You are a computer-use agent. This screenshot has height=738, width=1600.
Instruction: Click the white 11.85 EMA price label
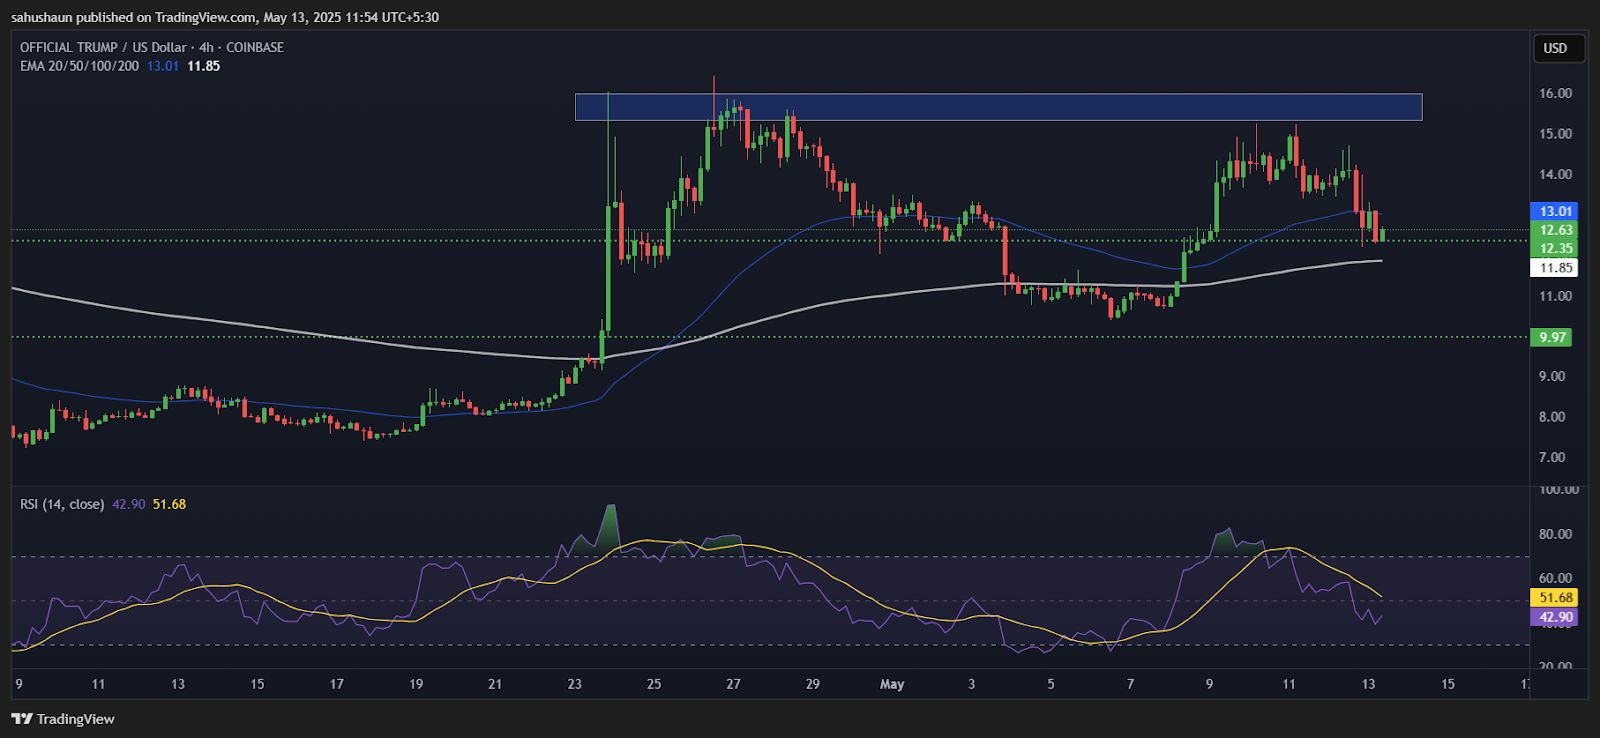1555,268
